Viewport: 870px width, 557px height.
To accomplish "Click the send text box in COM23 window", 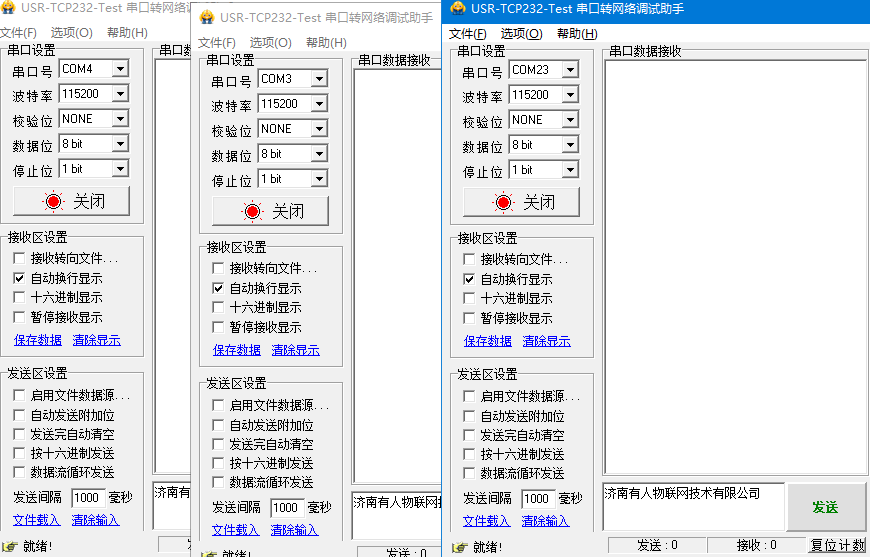I will (694, 507).
